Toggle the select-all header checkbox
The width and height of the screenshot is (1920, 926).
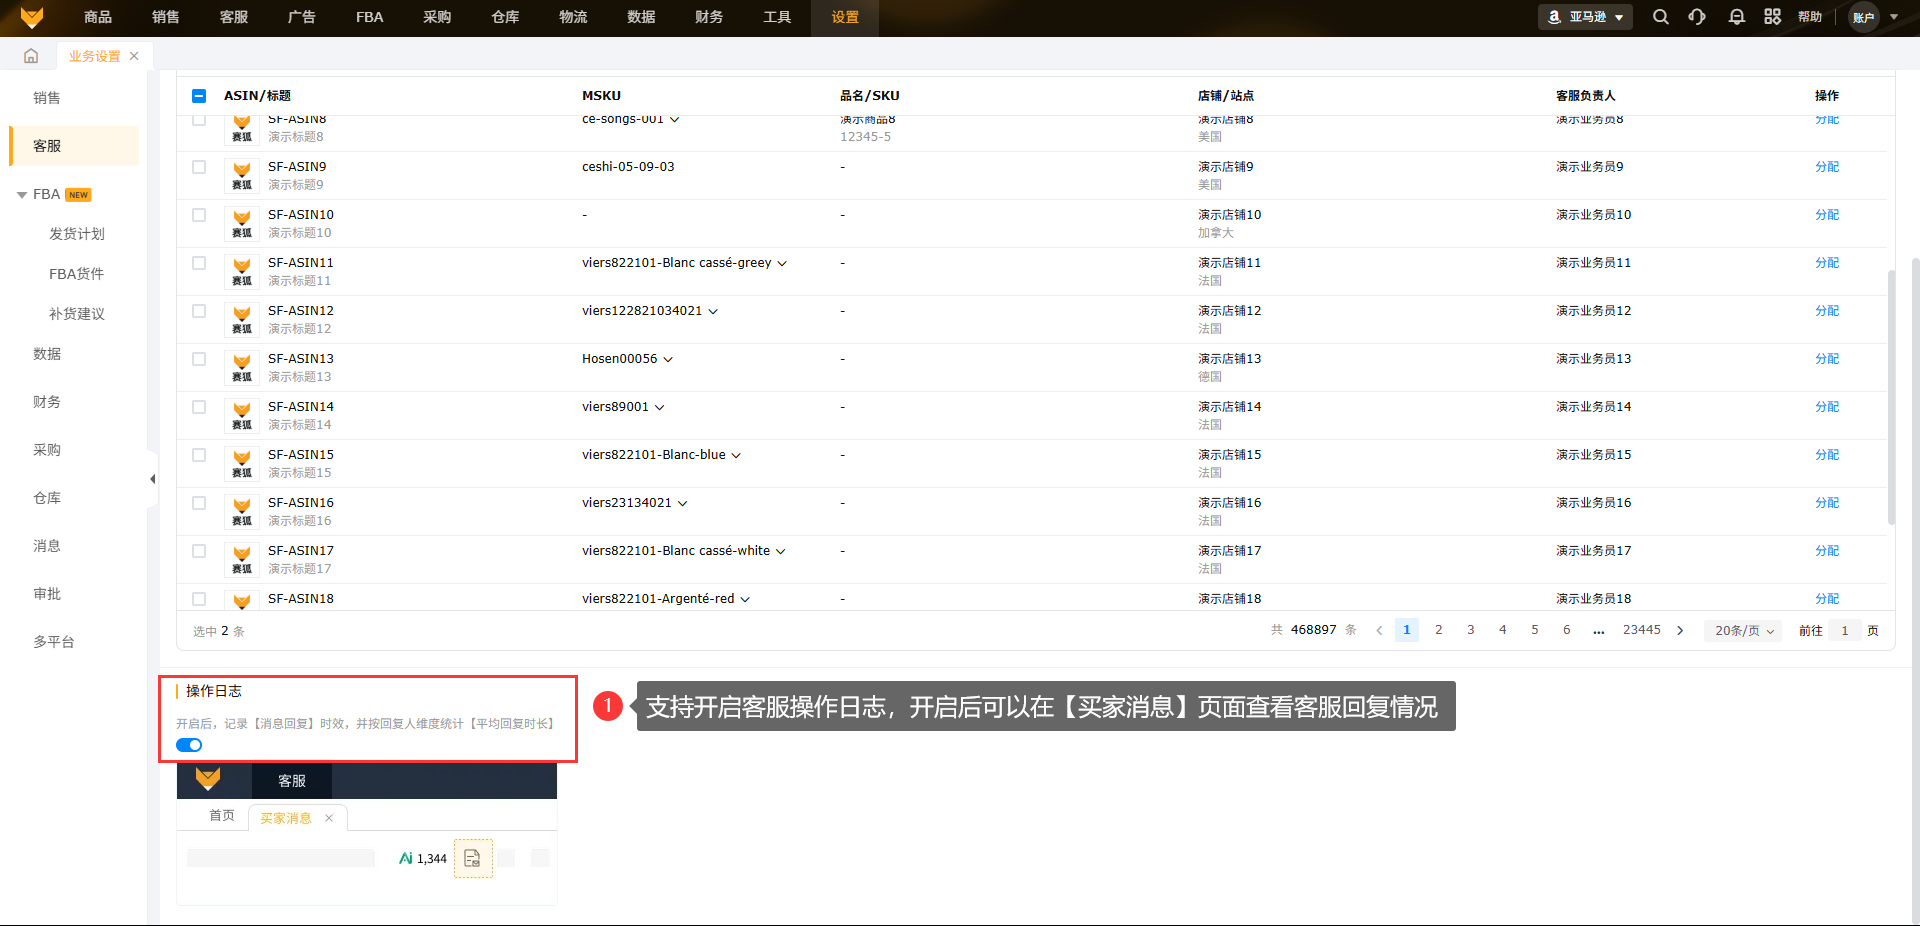point(199,96)
